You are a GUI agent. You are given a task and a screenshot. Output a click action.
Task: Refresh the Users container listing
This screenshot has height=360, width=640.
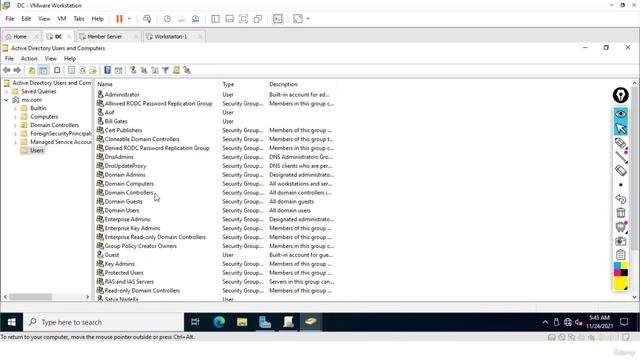pyautogui.click(x=82, y=70)
